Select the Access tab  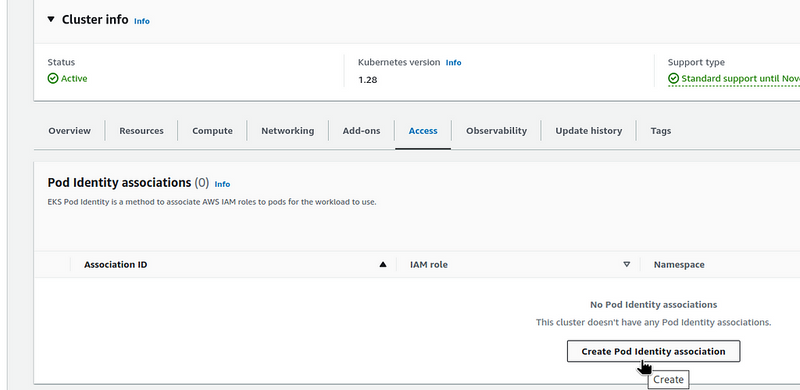pyautogui.click(x=423, y=131)
